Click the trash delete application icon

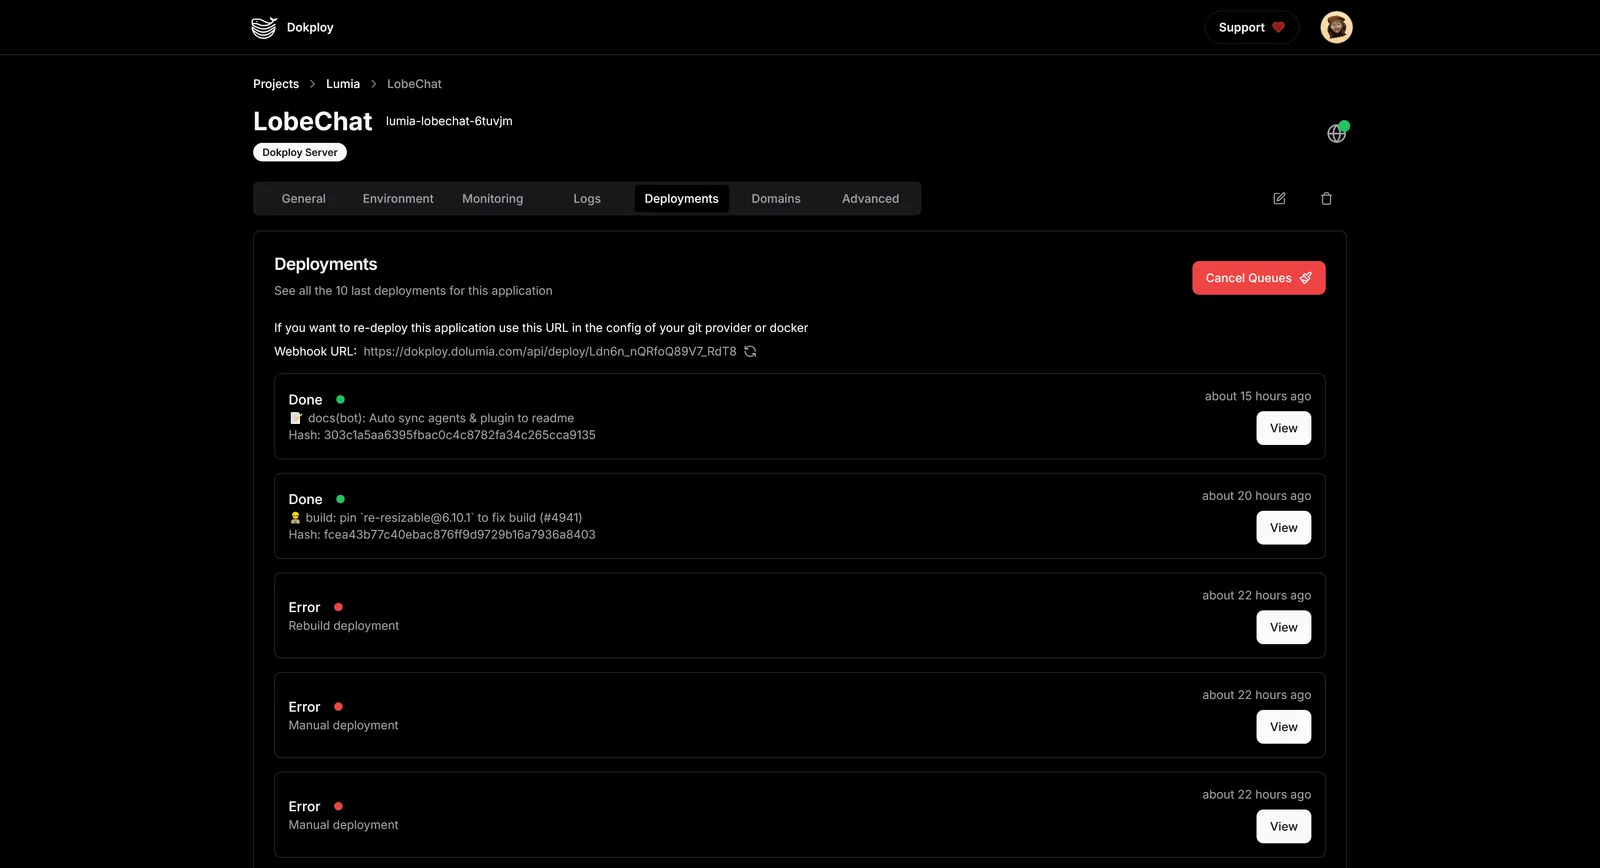click(x=1326, y=199)
